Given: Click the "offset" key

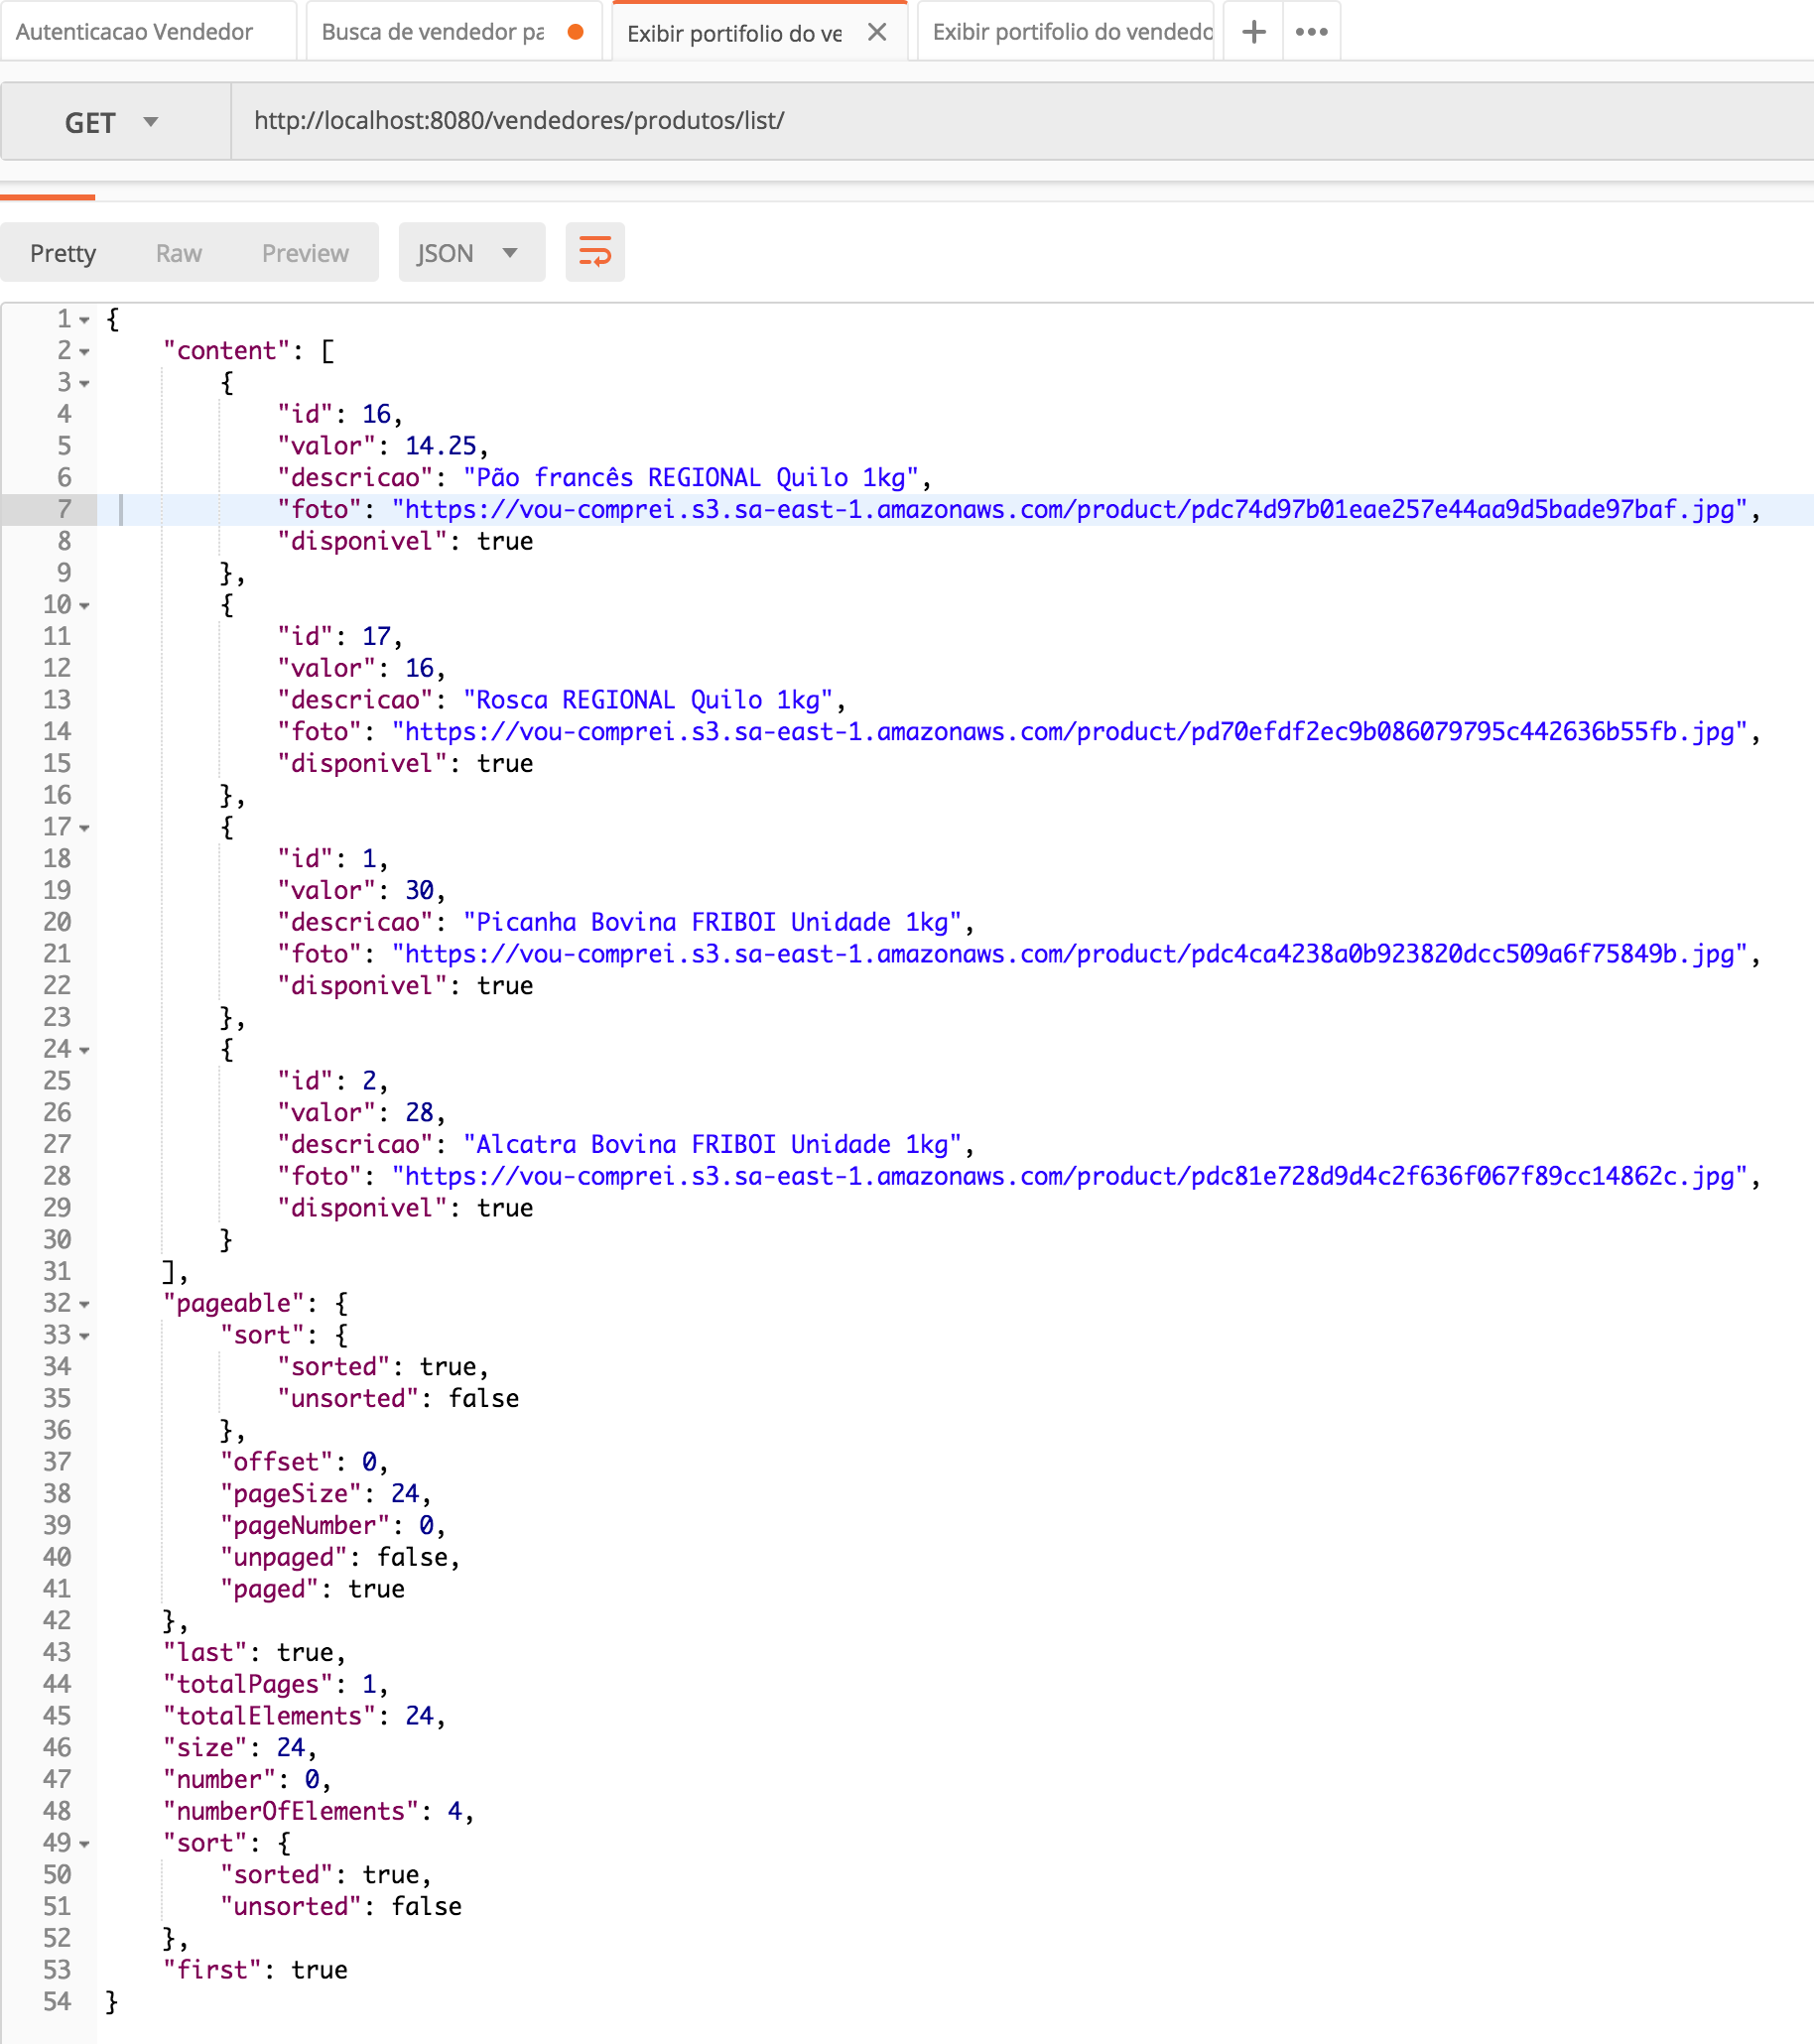Looking at the screenshot, I should click(277, 1462).
